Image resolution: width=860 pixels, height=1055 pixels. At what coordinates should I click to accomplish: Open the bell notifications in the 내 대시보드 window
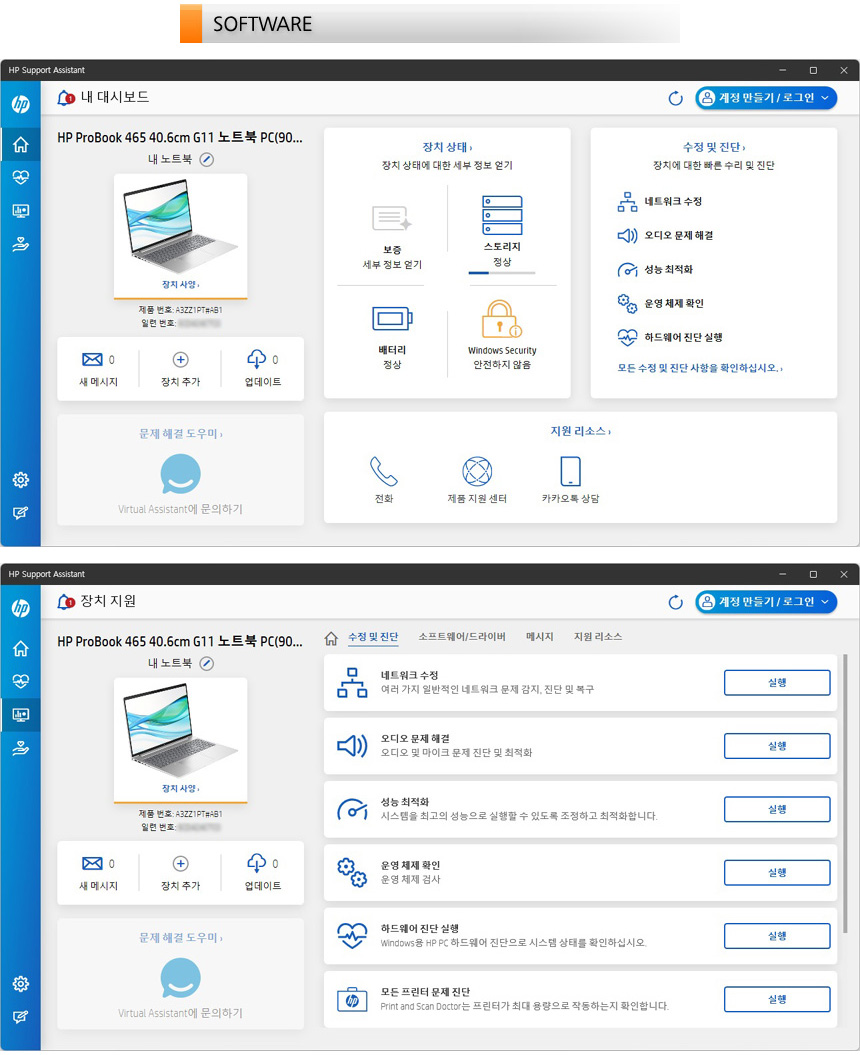click(66, 98)
